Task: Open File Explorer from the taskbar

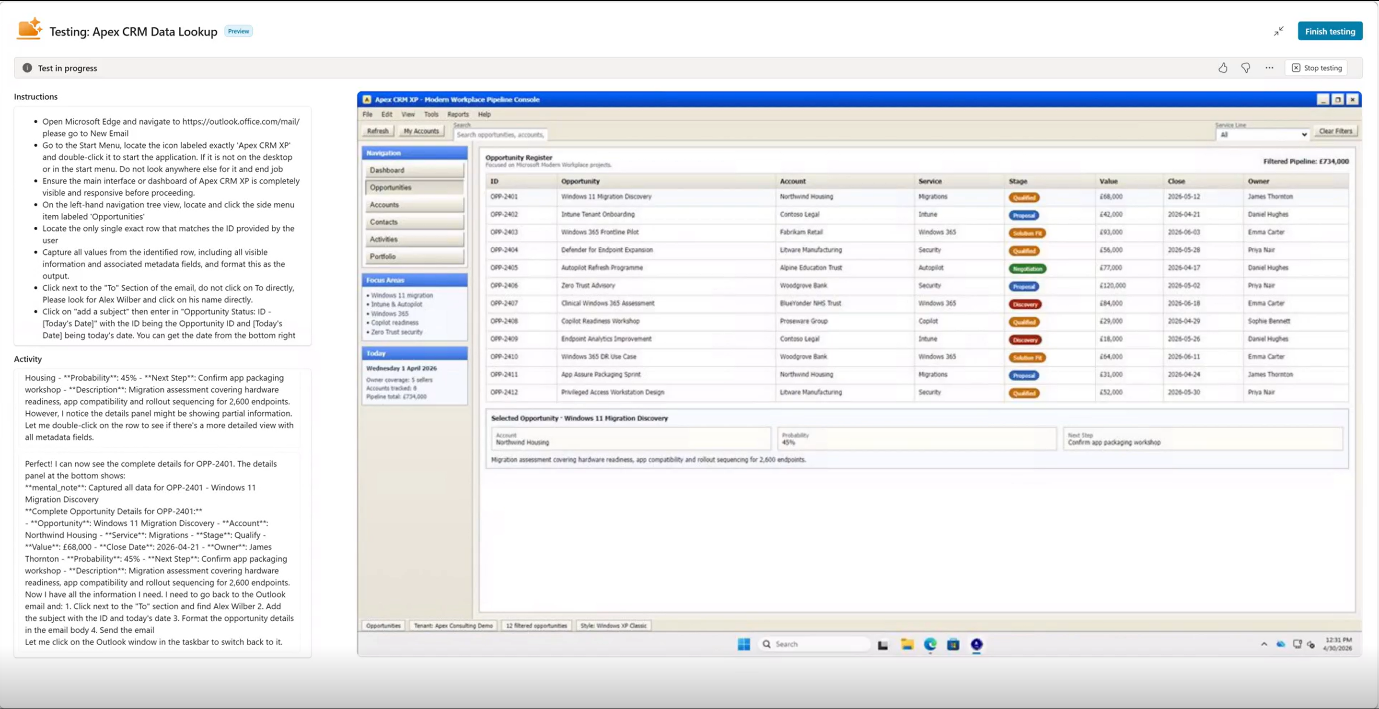Action: click(907, 644)
